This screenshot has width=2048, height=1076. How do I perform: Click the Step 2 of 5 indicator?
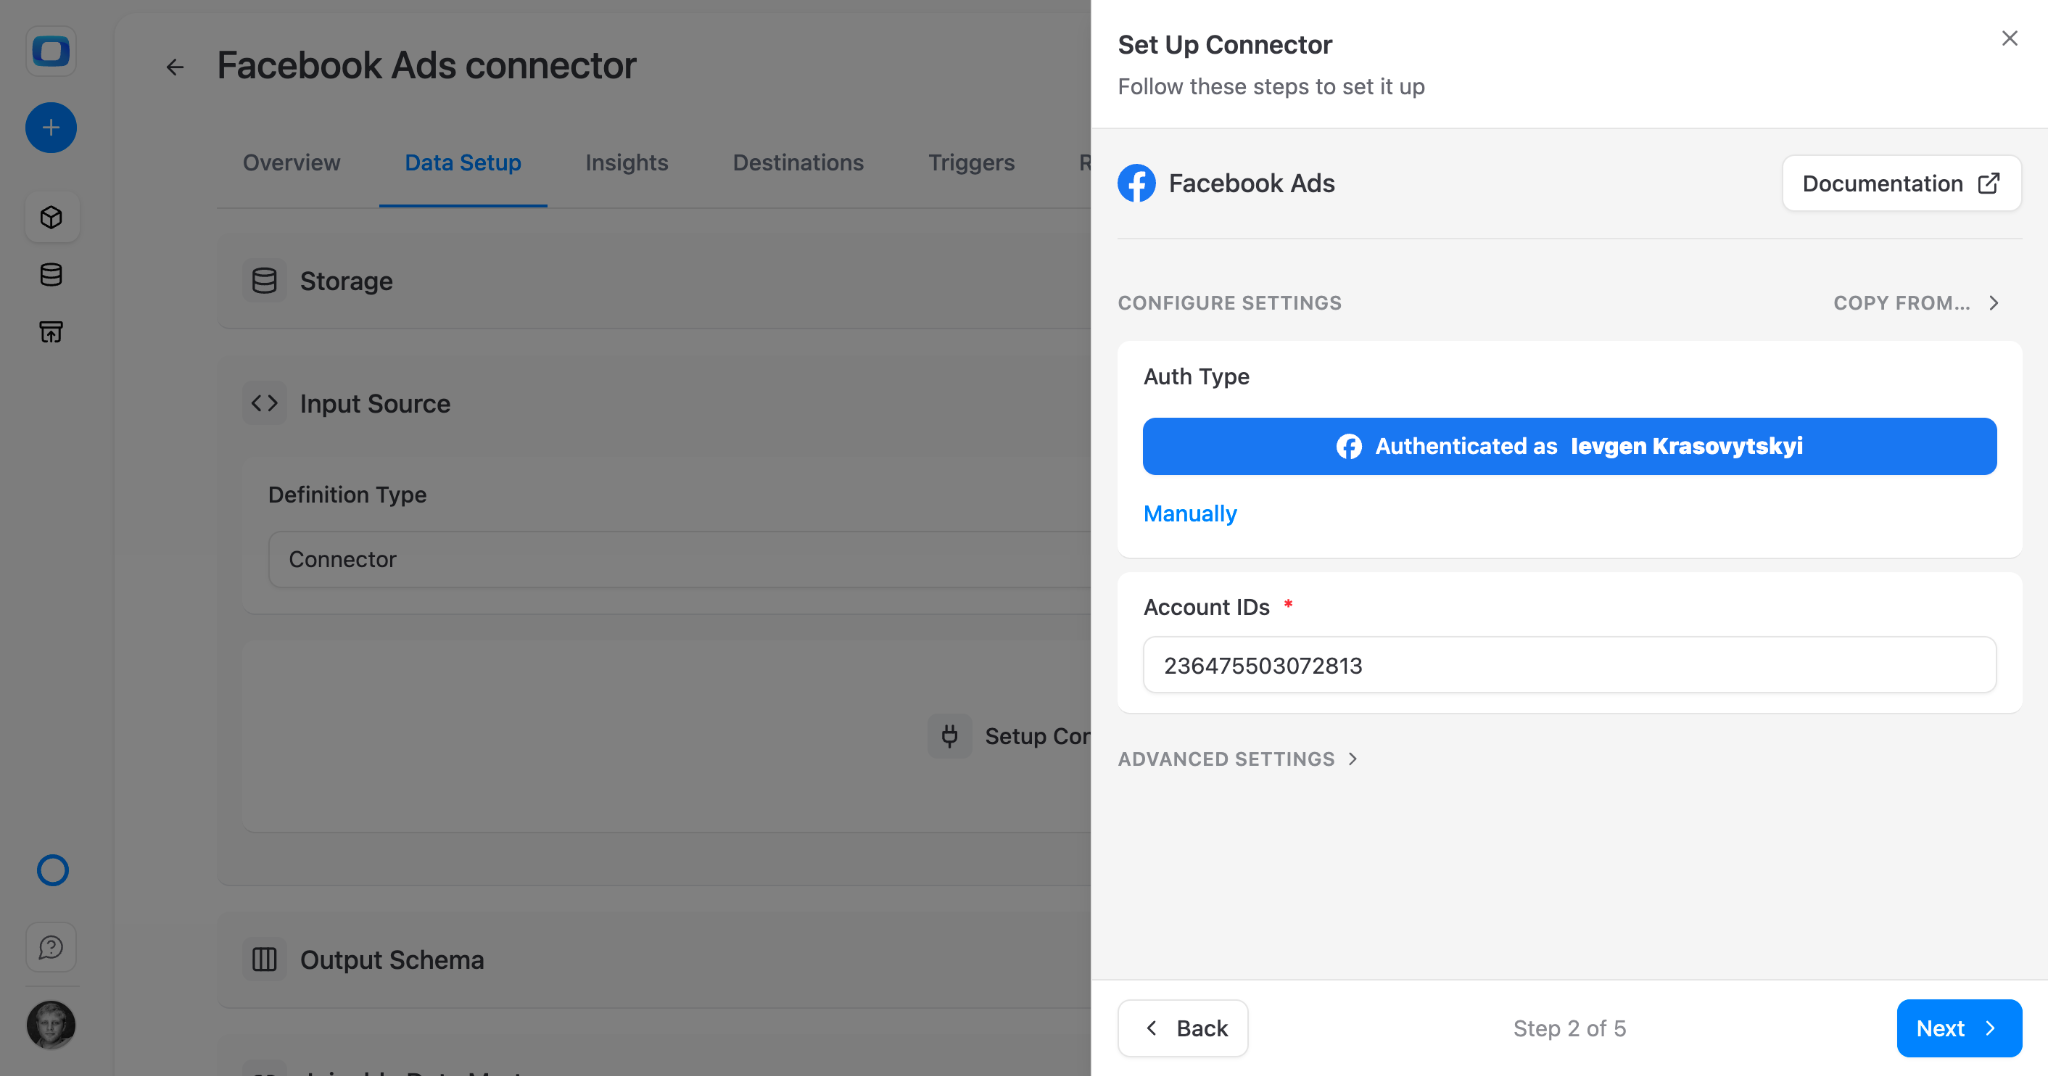(x=1570, y=1028)
